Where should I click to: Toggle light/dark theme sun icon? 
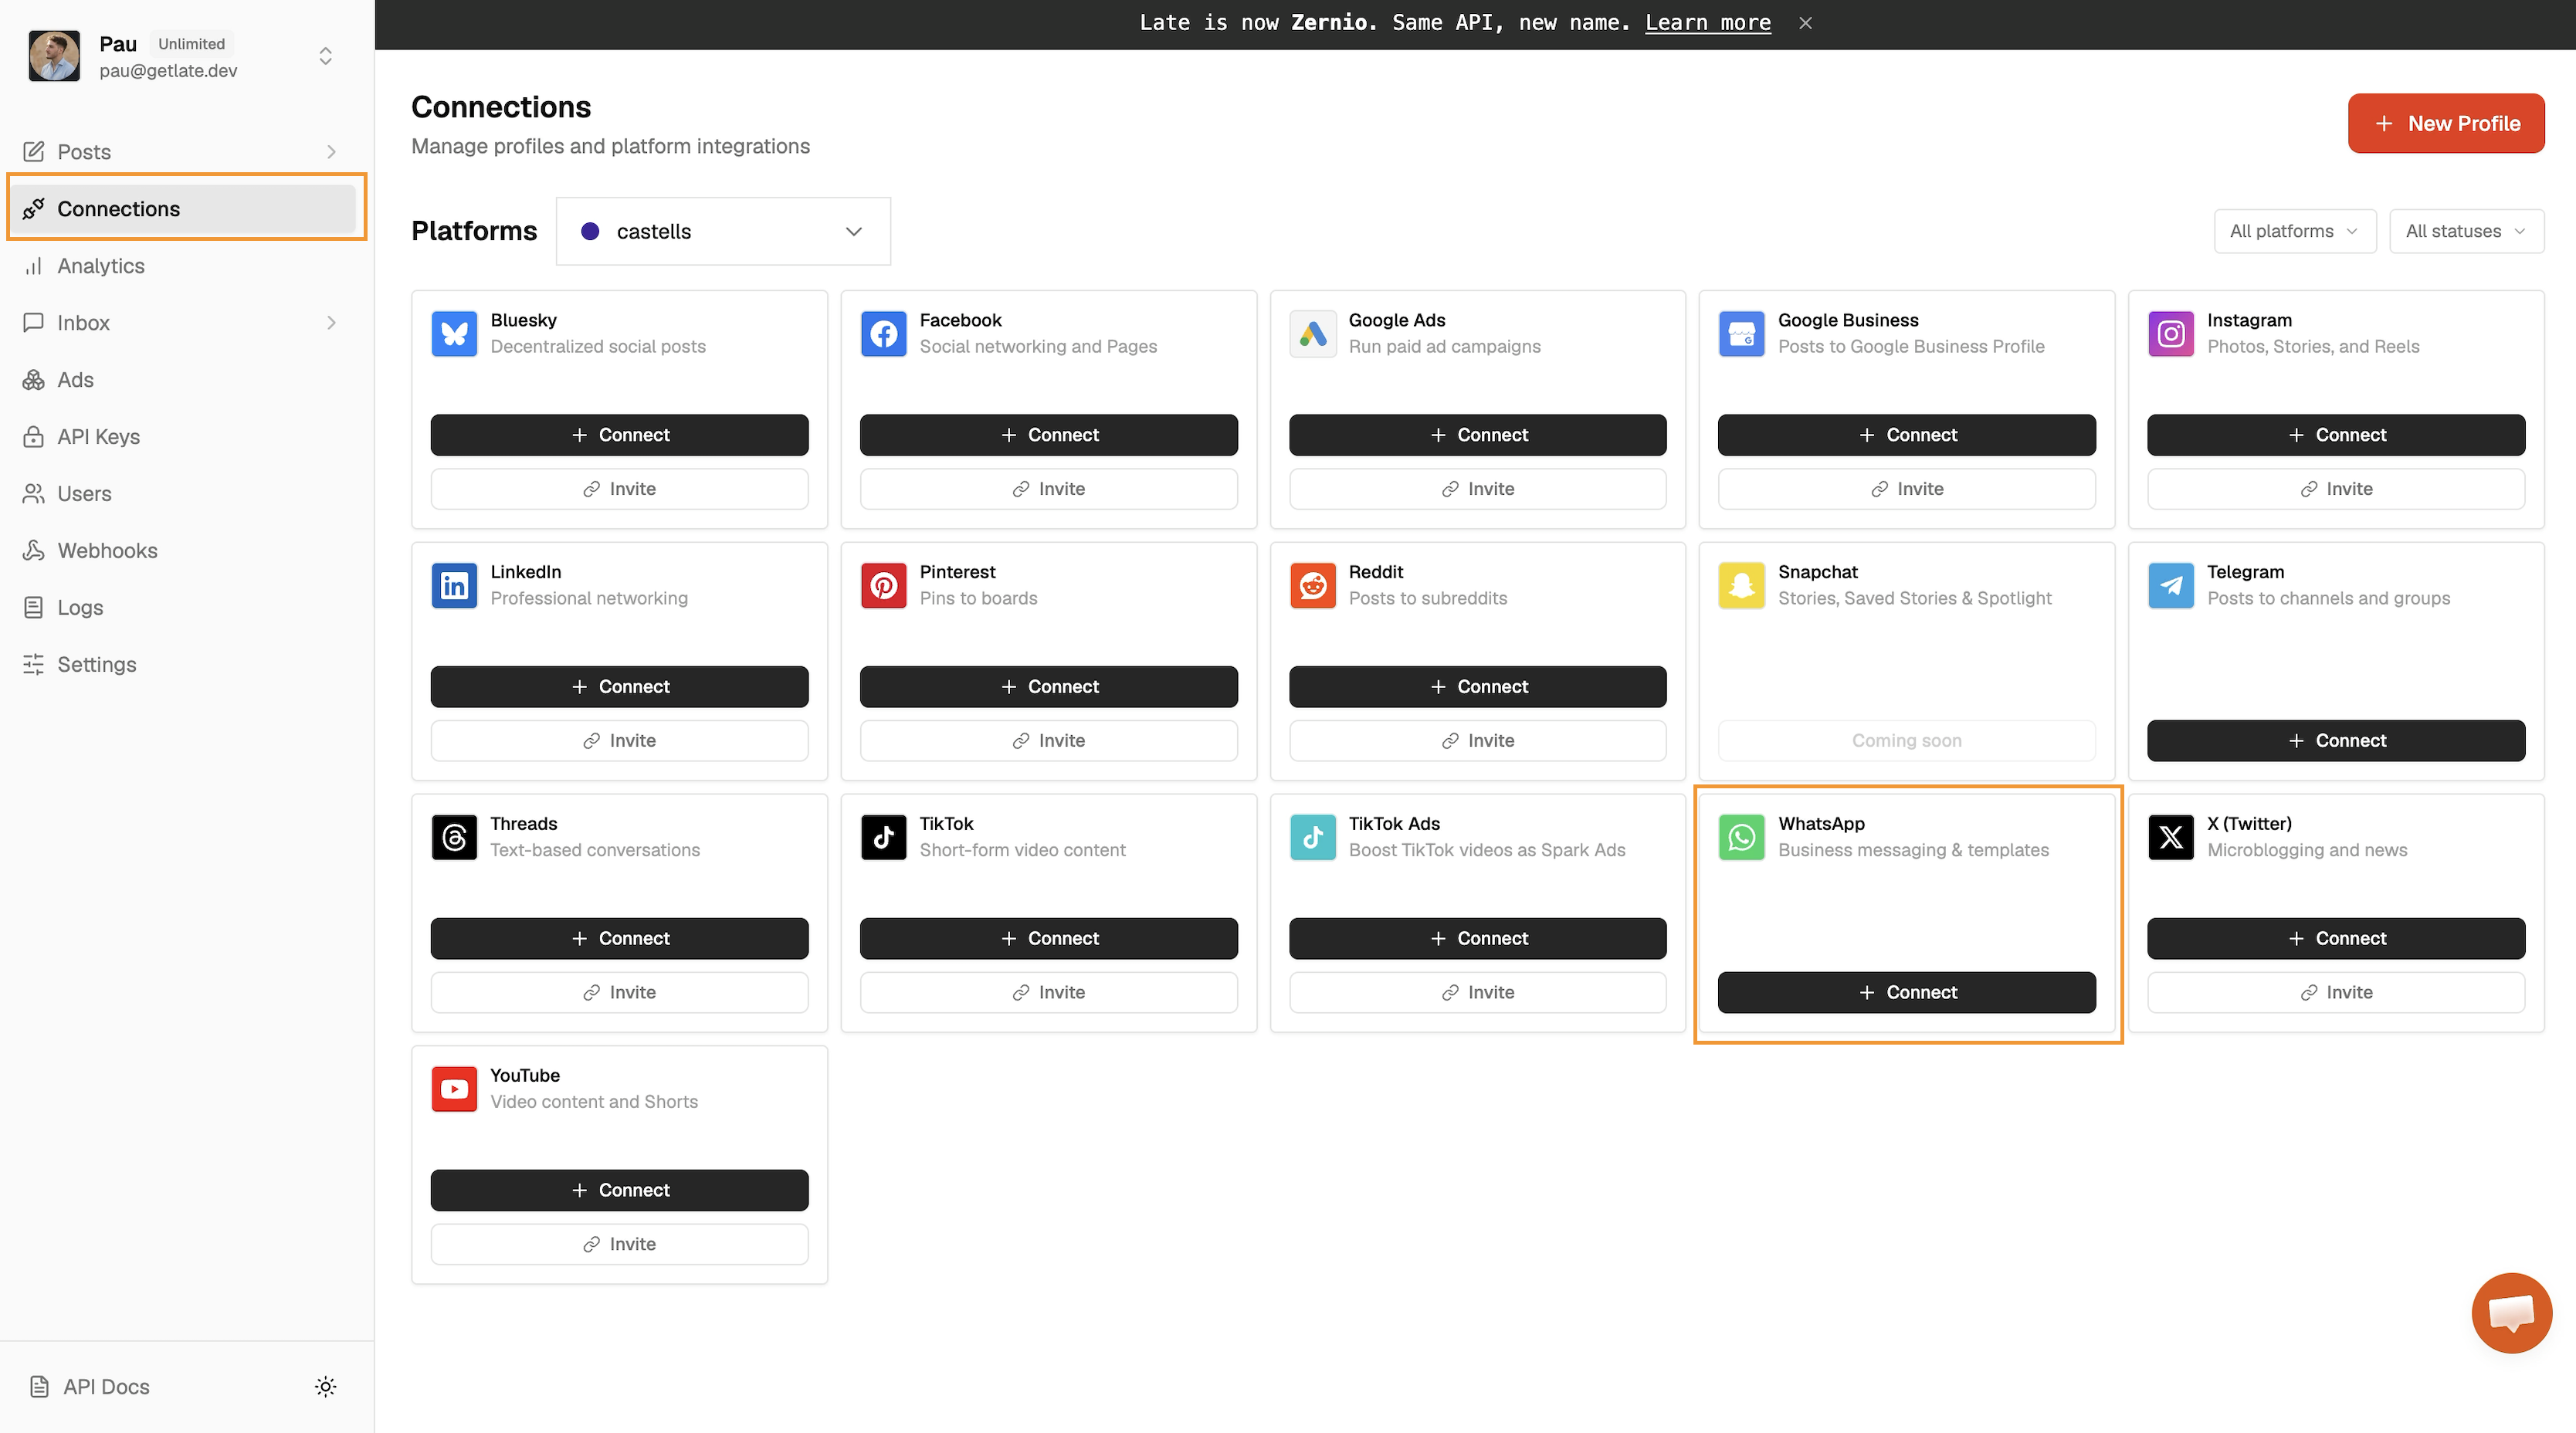325,1386
